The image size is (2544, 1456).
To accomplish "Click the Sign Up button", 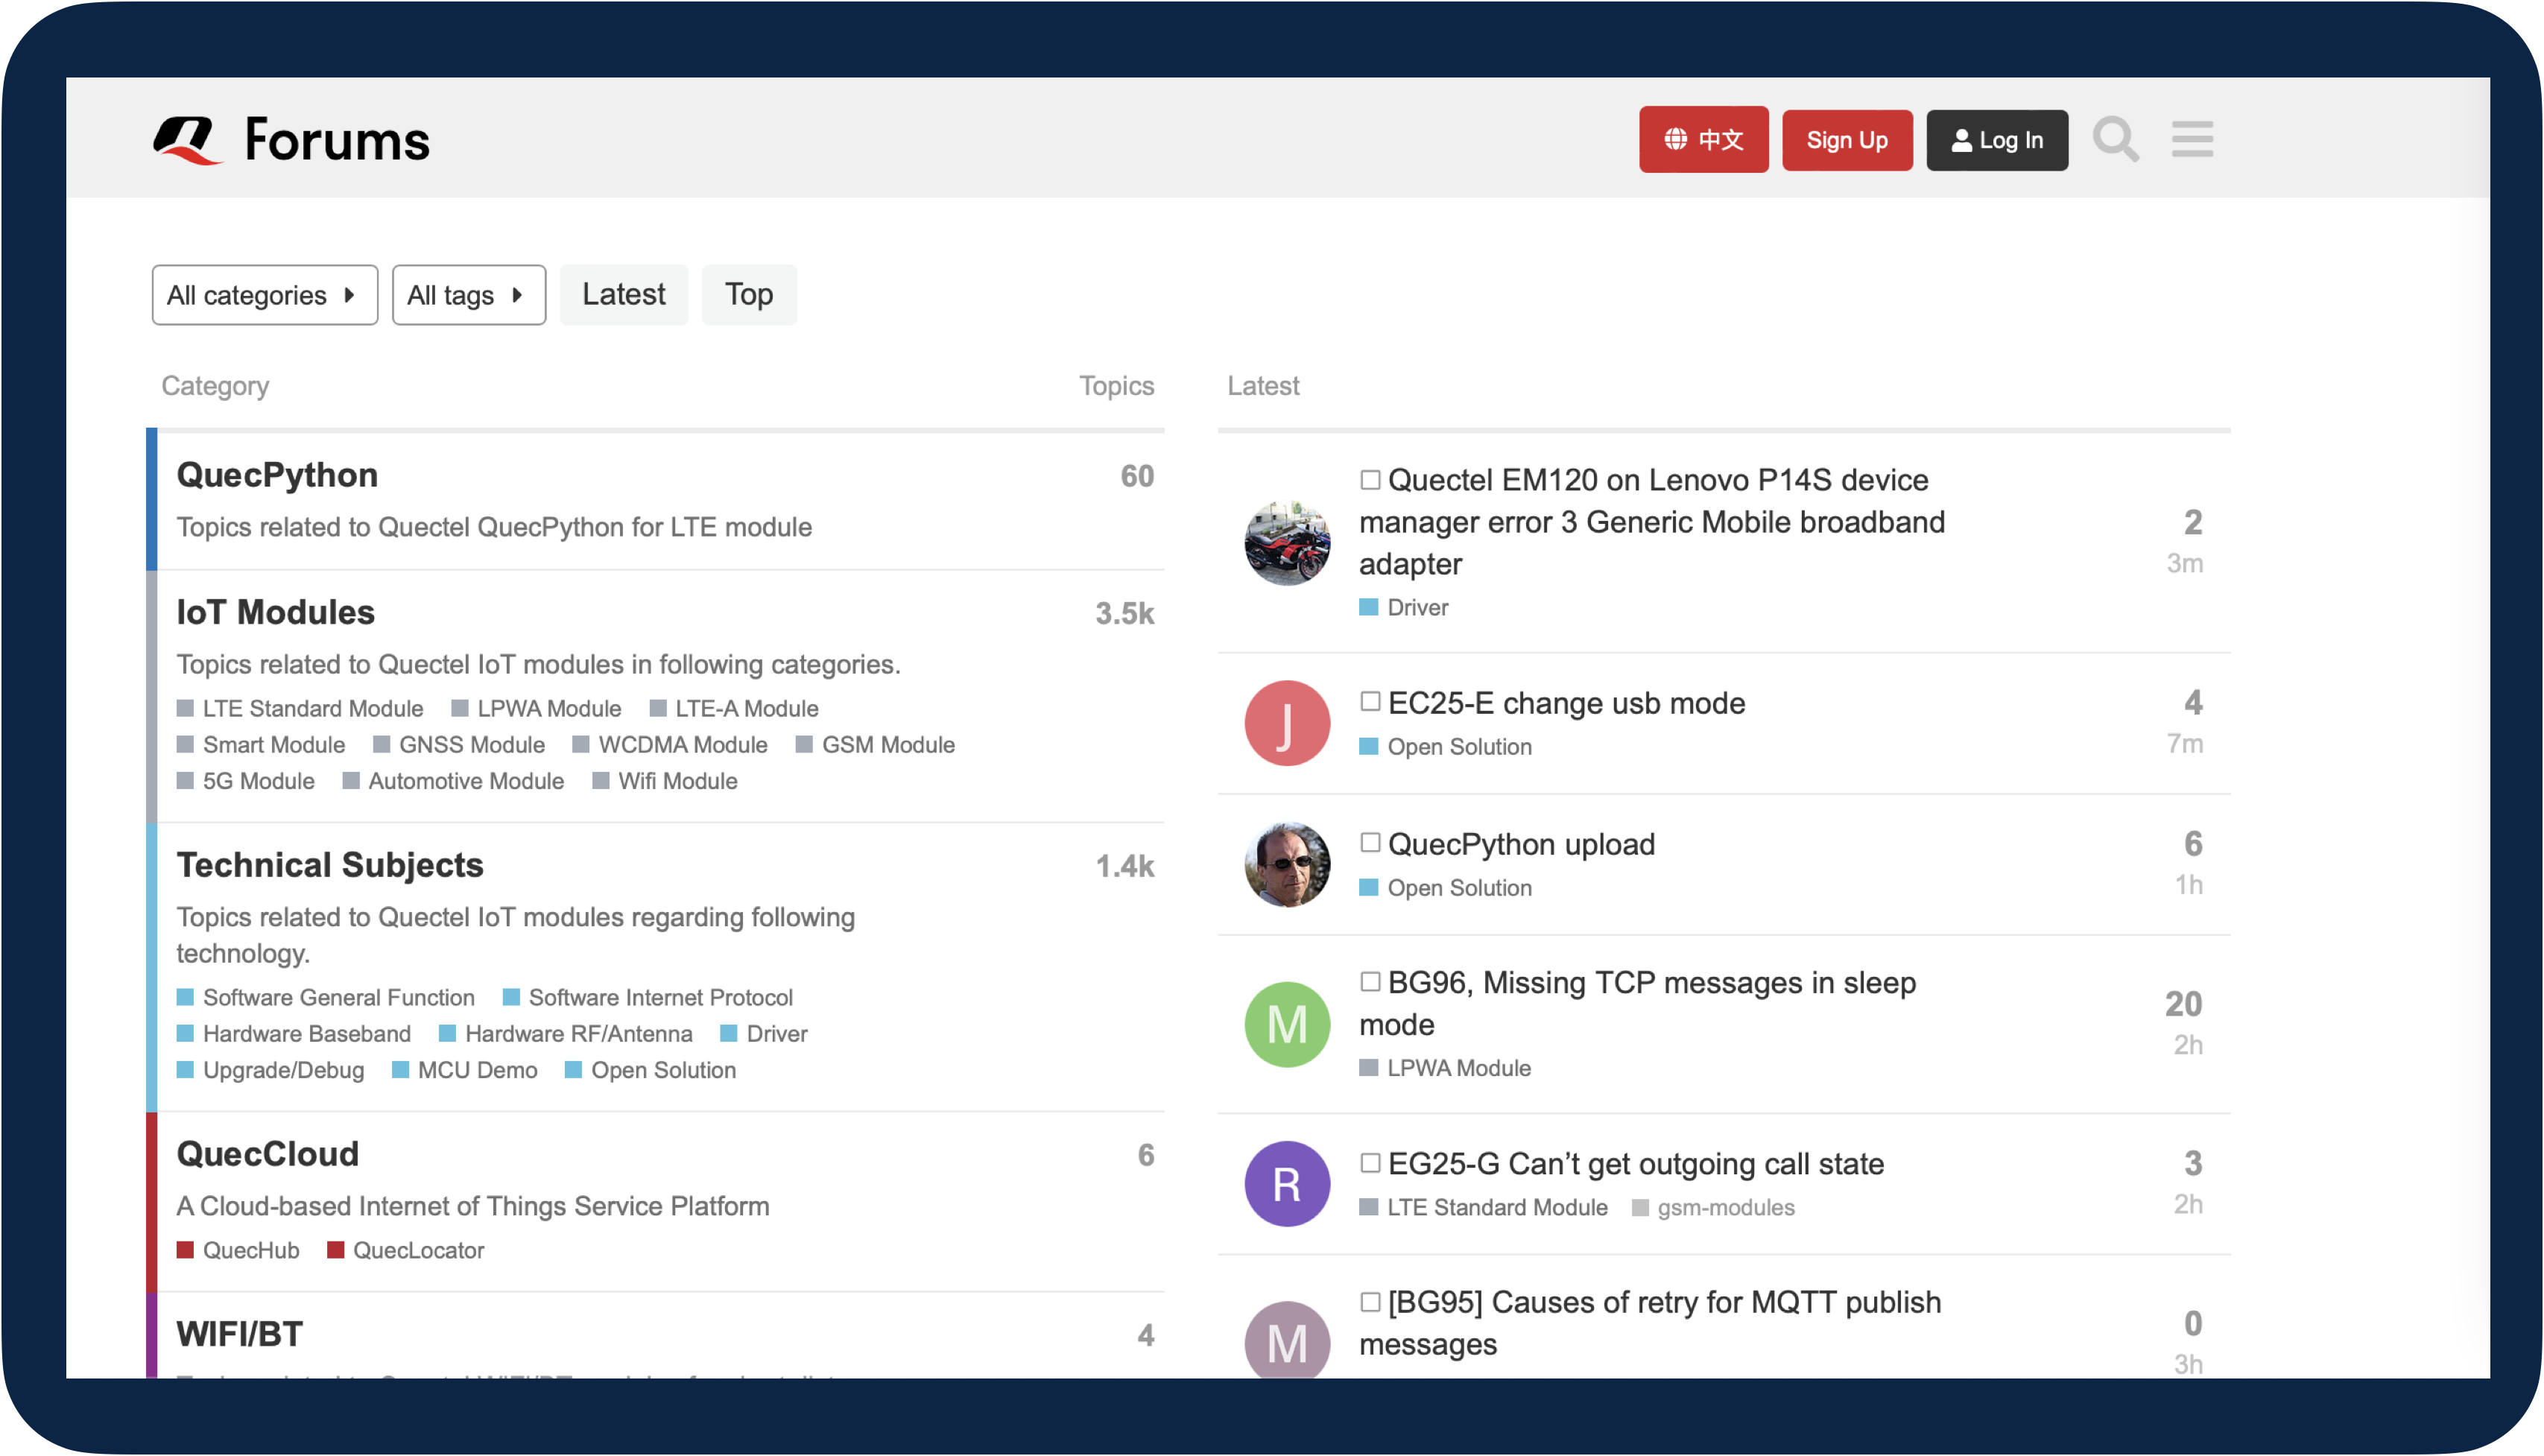I will pos(1847,140).
